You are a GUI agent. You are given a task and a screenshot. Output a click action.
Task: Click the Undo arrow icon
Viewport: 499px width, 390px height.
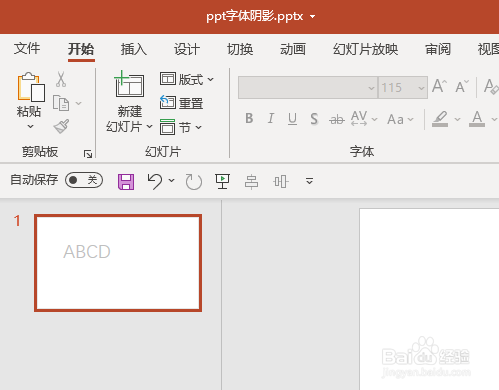click(x=155, y=181)
